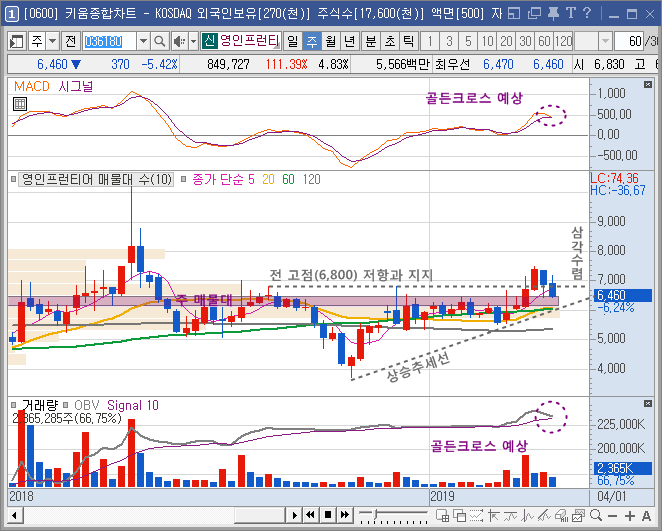
Task: Switch to 월 monthly chart tab
Action: [331, 41]
